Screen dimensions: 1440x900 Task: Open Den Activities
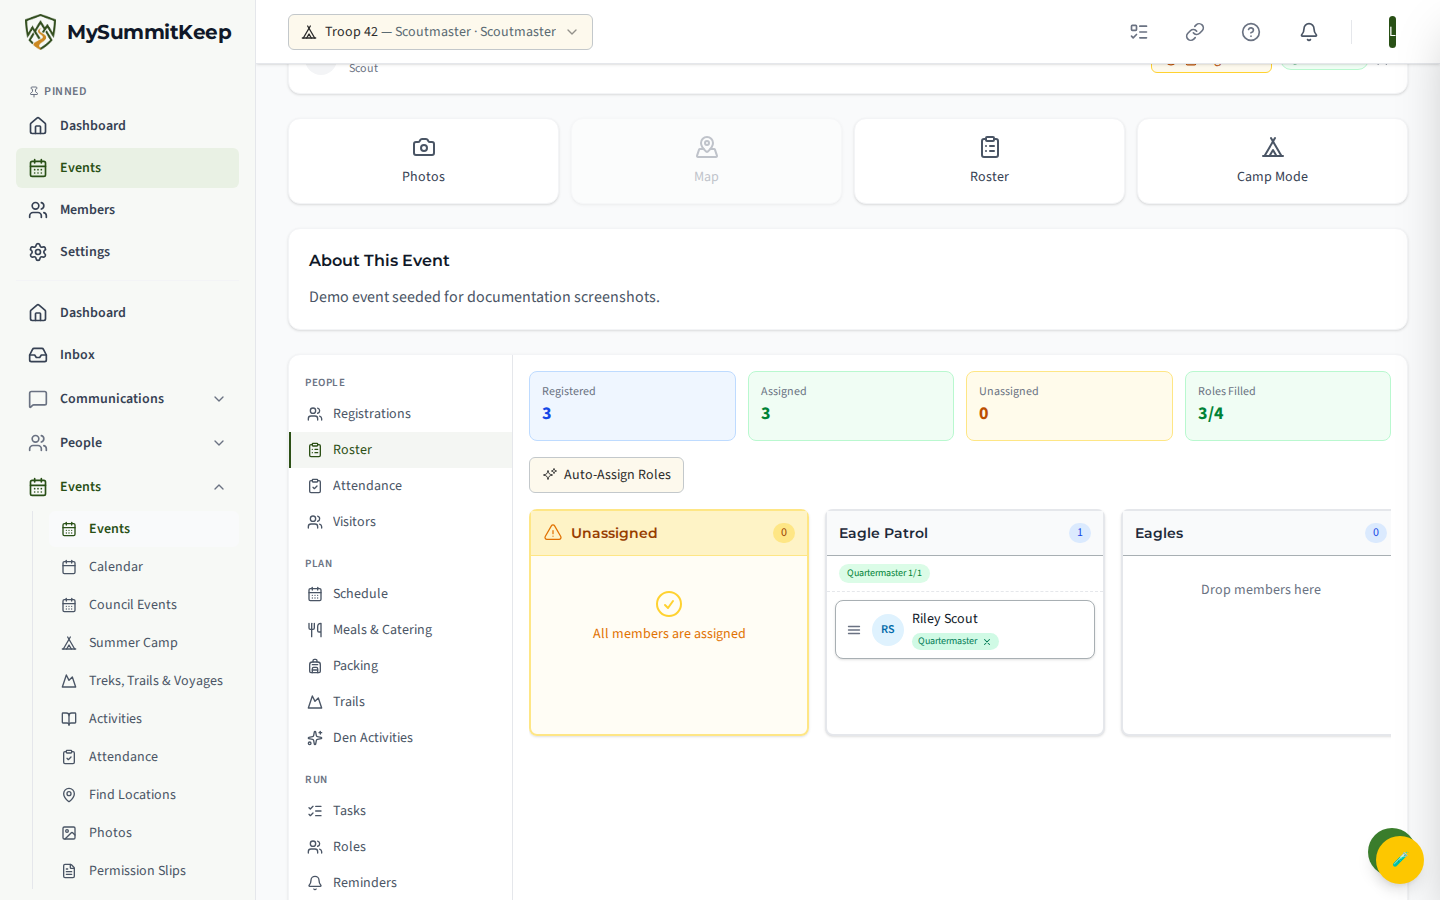pos(400,738)
